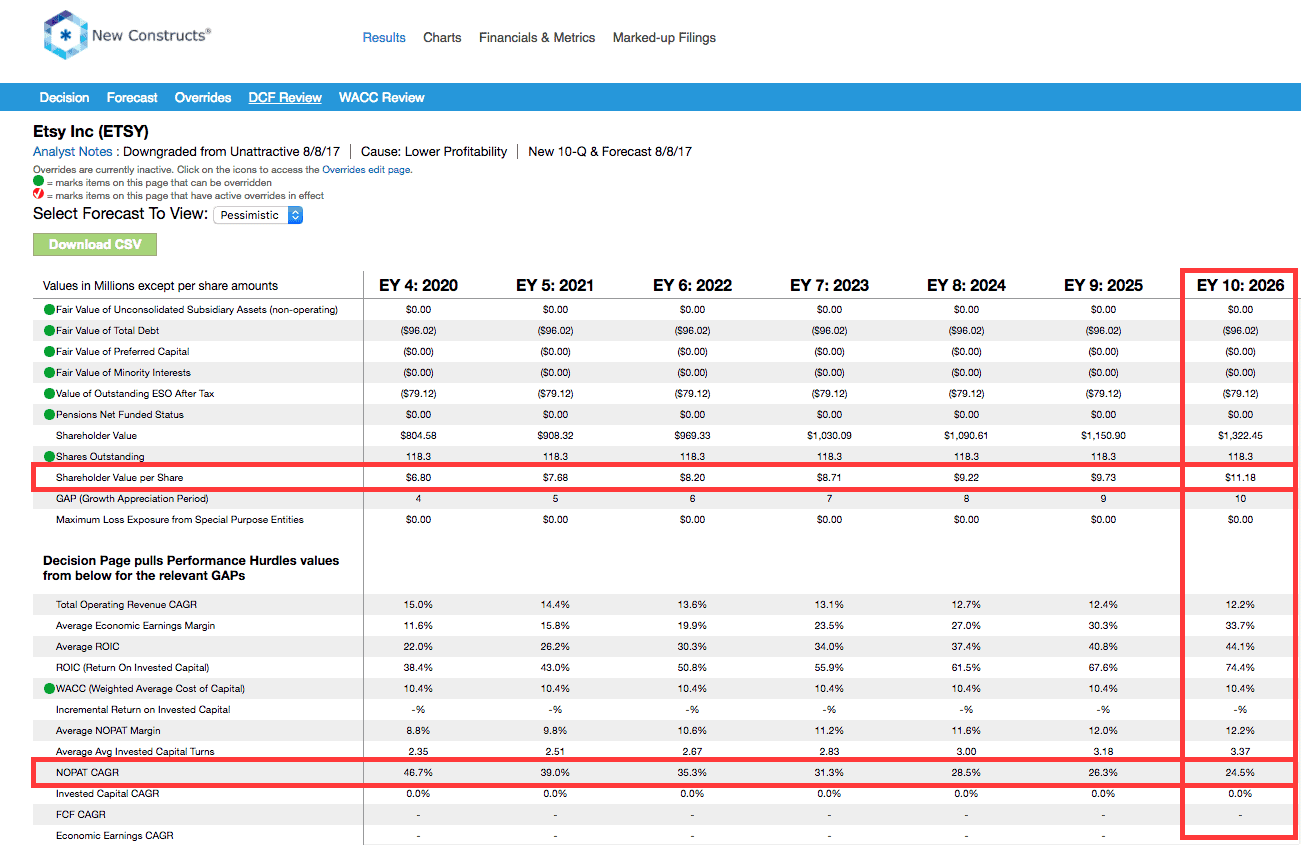
Task: Click the $6.80 value under EY 4: 2020
Action: point(418,478)
